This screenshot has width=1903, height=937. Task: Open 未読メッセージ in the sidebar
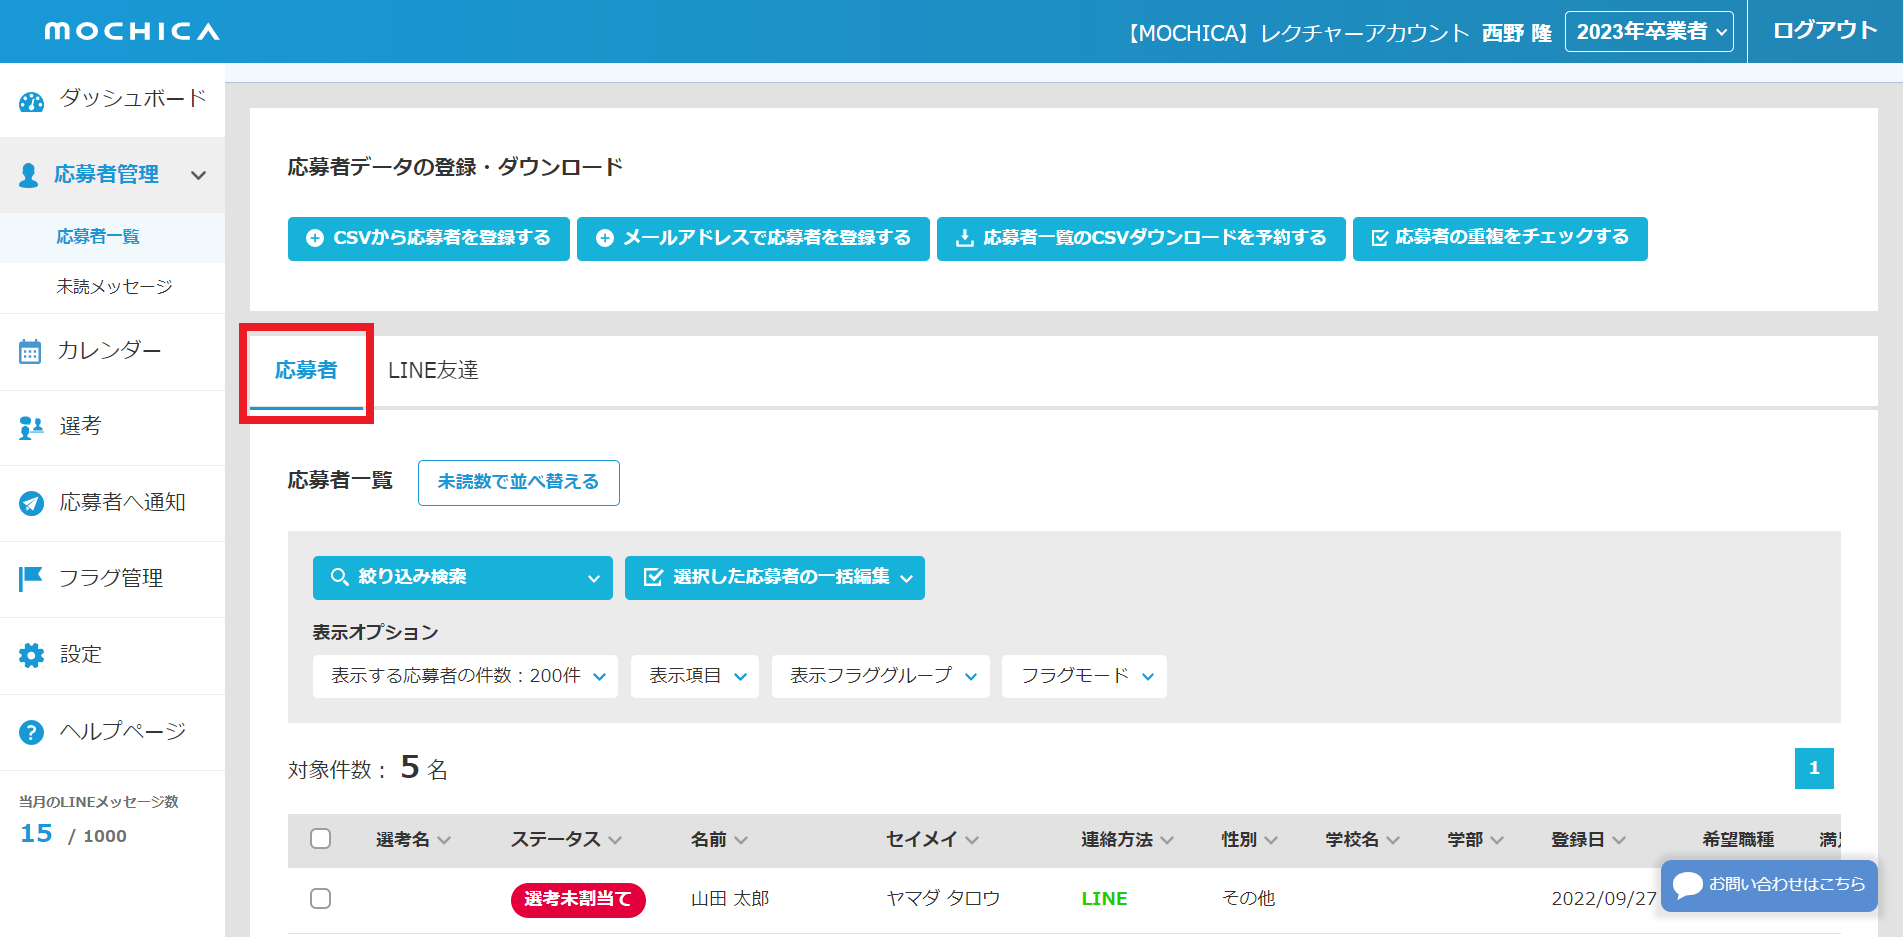coord(114,287)
